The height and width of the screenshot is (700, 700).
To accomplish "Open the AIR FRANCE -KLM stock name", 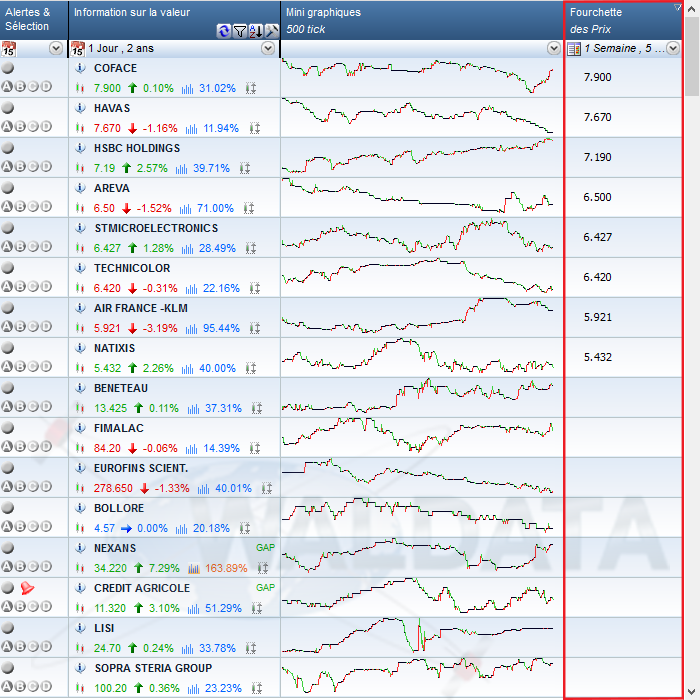I will [x=141, y=308].
